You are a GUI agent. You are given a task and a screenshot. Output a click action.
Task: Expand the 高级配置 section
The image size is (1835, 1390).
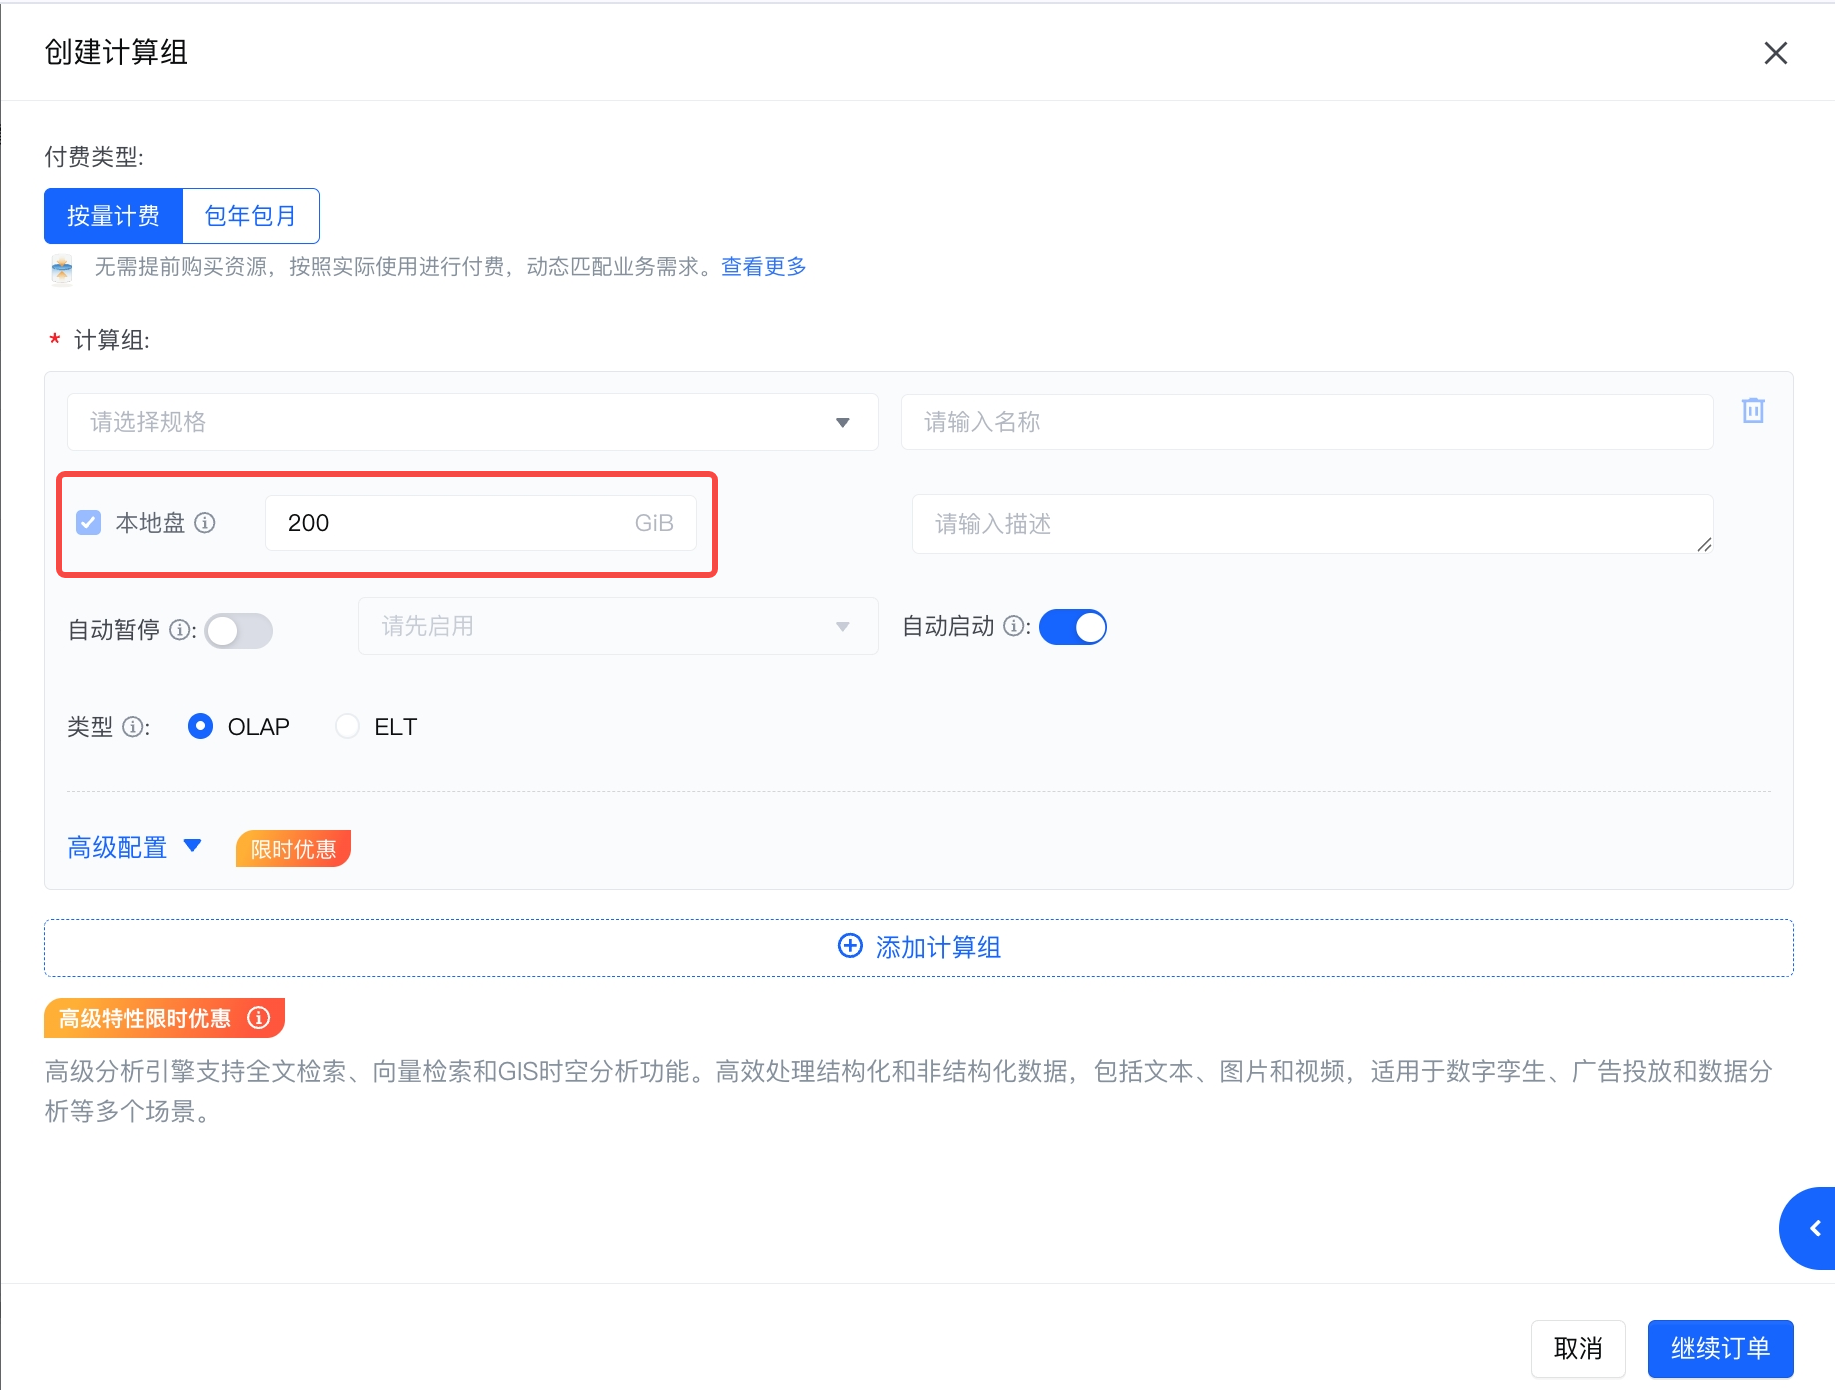(x=135, y=848)
